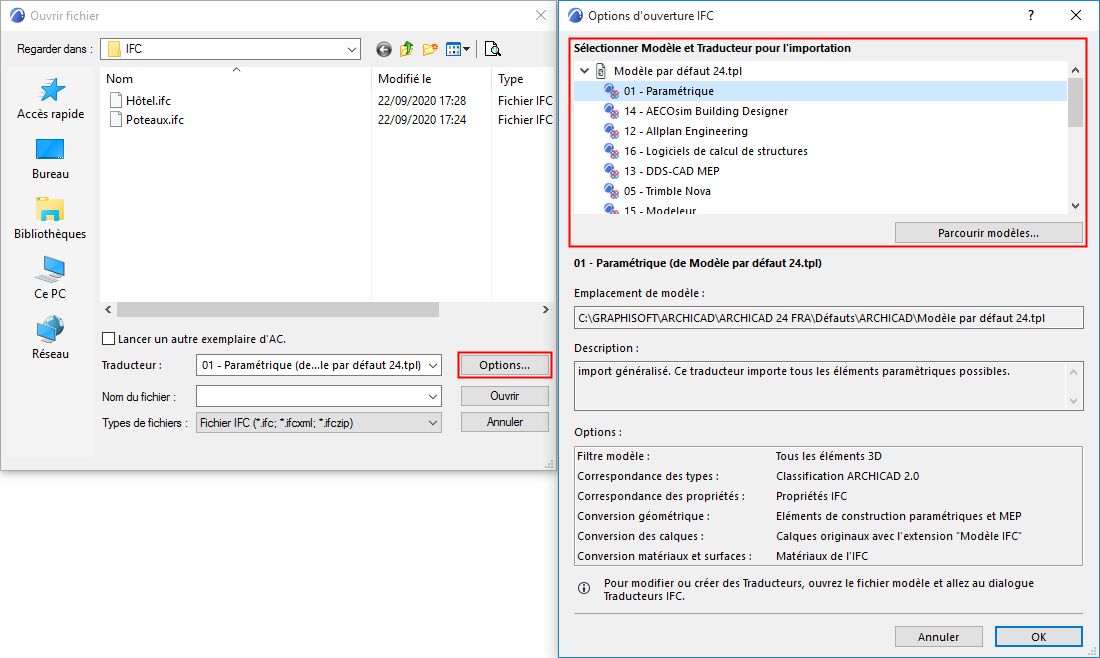Click the info icon near Traducteurs IFC note
Screen dimensions: 1100x658
coord(584,588)
